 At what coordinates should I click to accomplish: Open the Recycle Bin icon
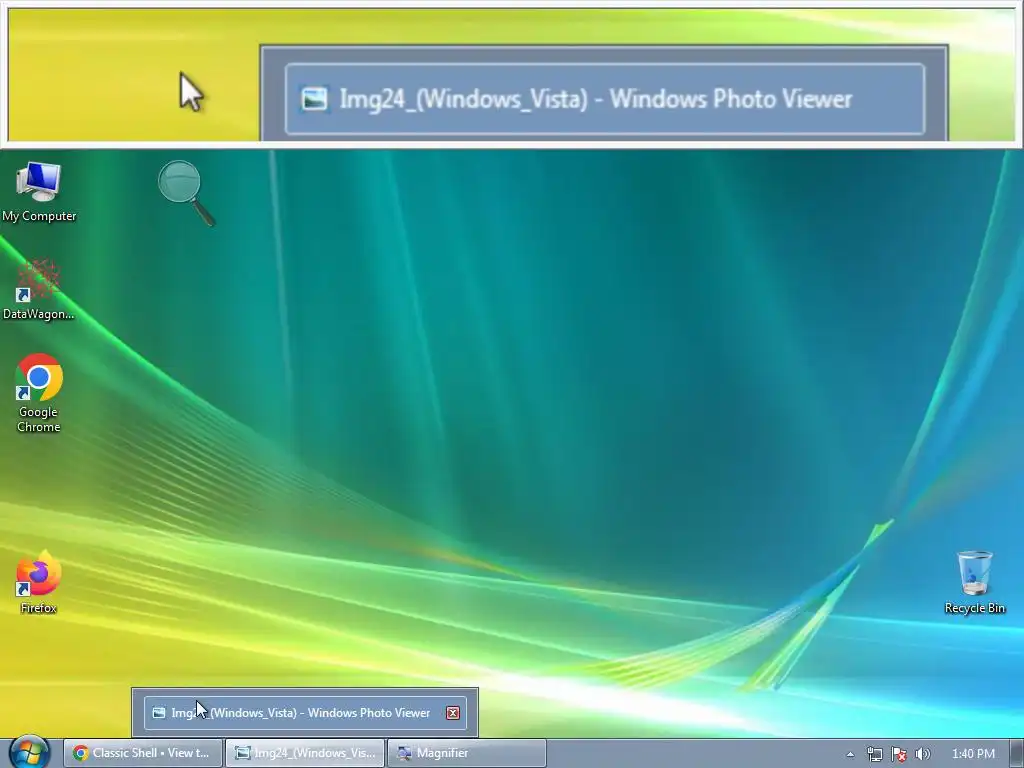(974, 583)
